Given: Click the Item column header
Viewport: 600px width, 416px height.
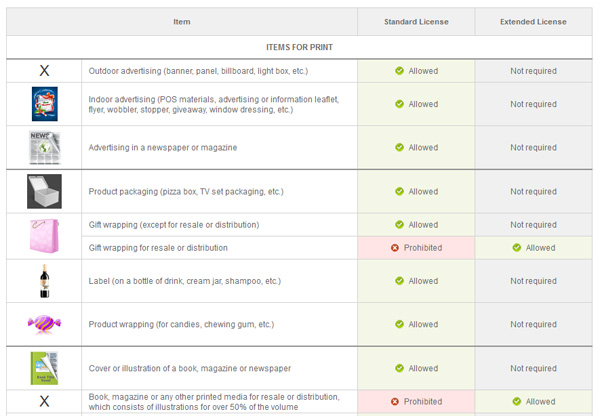Looking at the screenshot, I should point(181,22).
